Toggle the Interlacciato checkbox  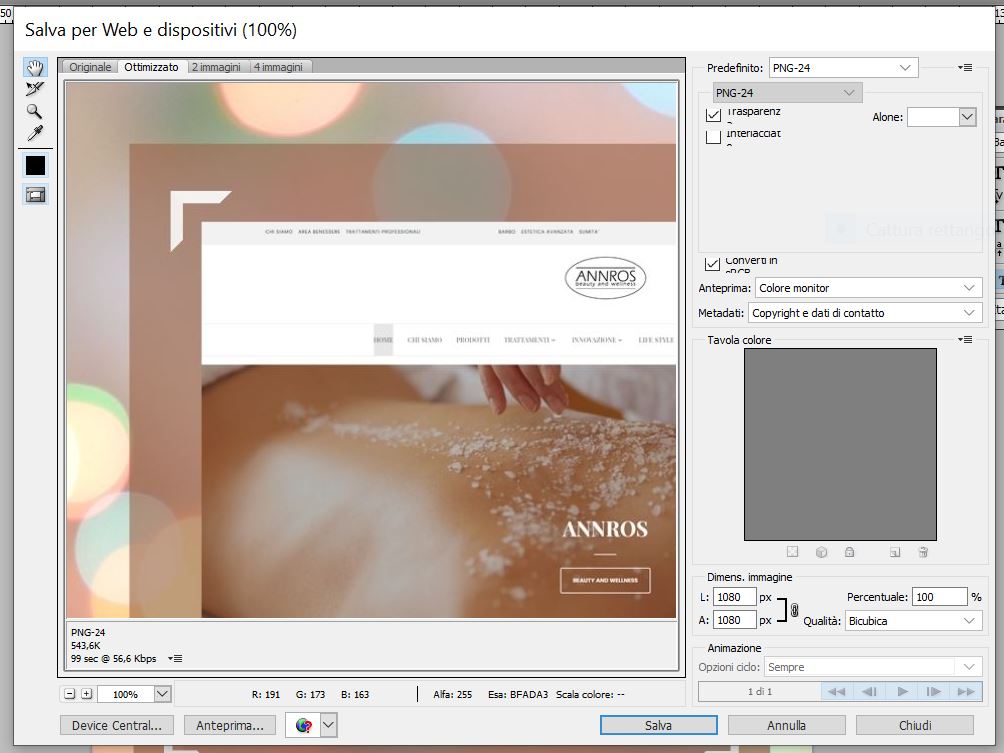(x=713, y=136)
